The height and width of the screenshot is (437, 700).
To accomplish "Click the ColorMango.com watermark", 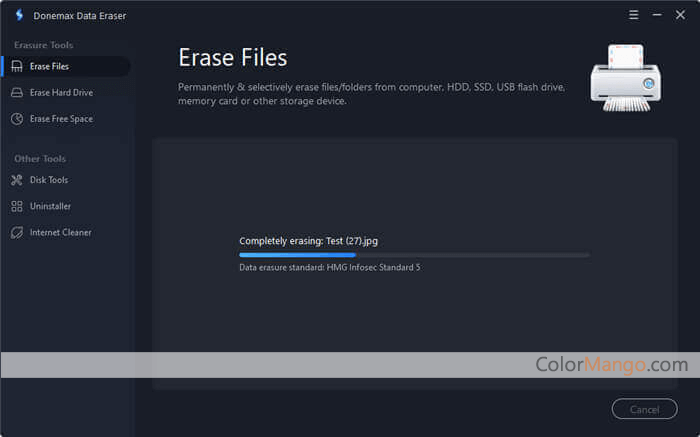I will click(x=611, y=365).
